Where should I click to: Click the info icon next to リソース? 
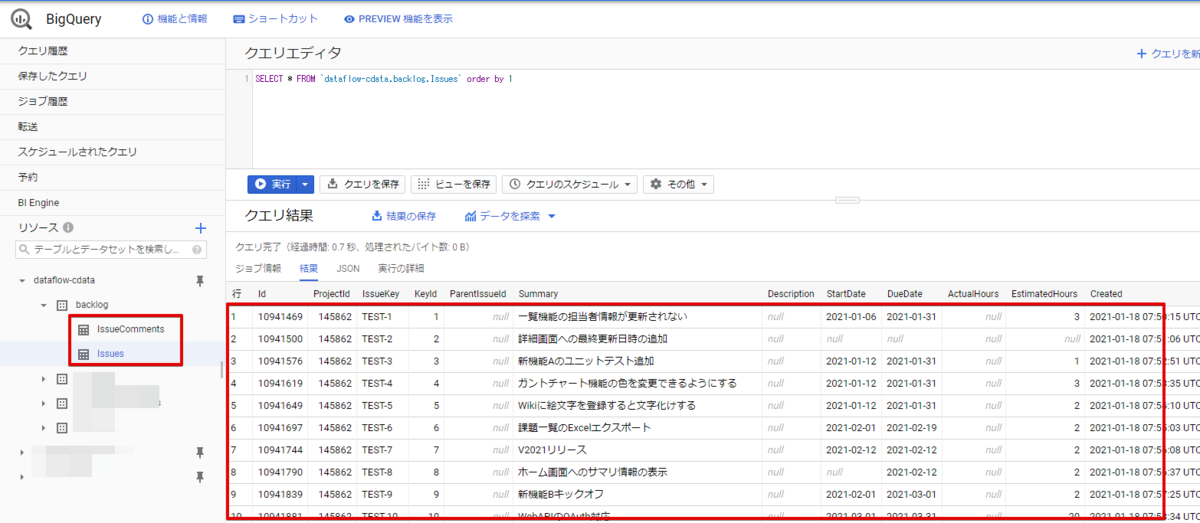point(69,228)
